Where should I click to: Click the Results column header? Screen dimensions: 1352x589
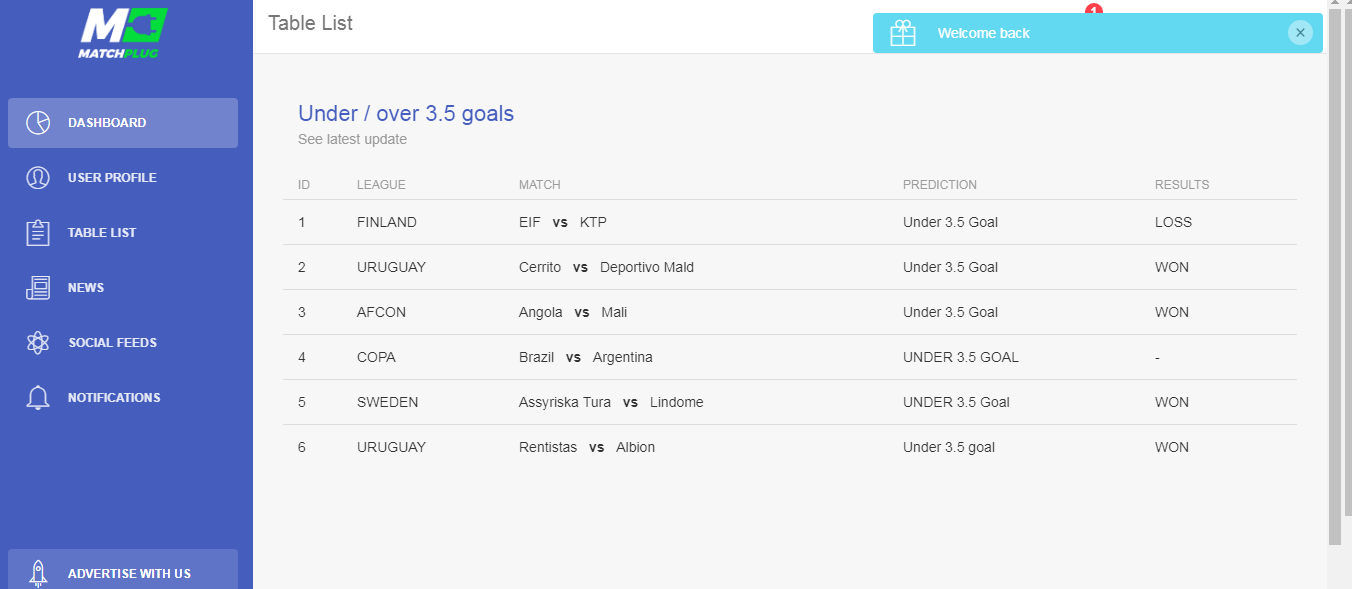1182,185
